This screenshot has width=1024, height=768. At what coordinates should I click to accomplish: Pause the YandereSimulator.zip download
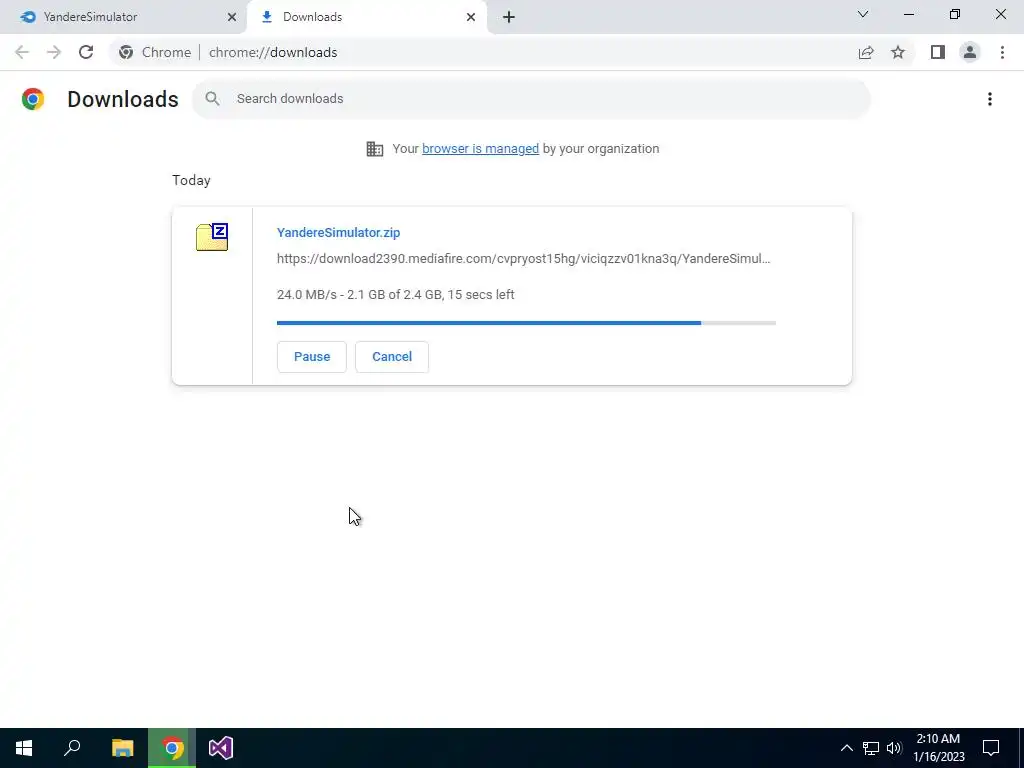pos(312,357)
